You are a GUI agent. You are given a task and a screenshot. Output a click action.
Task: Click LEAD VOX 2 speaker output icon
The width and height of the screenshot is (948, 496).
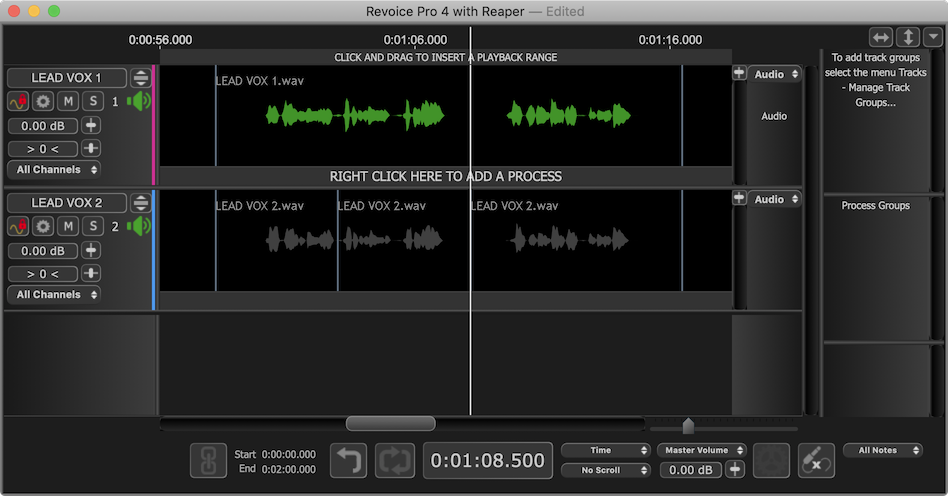pos(139,226)
